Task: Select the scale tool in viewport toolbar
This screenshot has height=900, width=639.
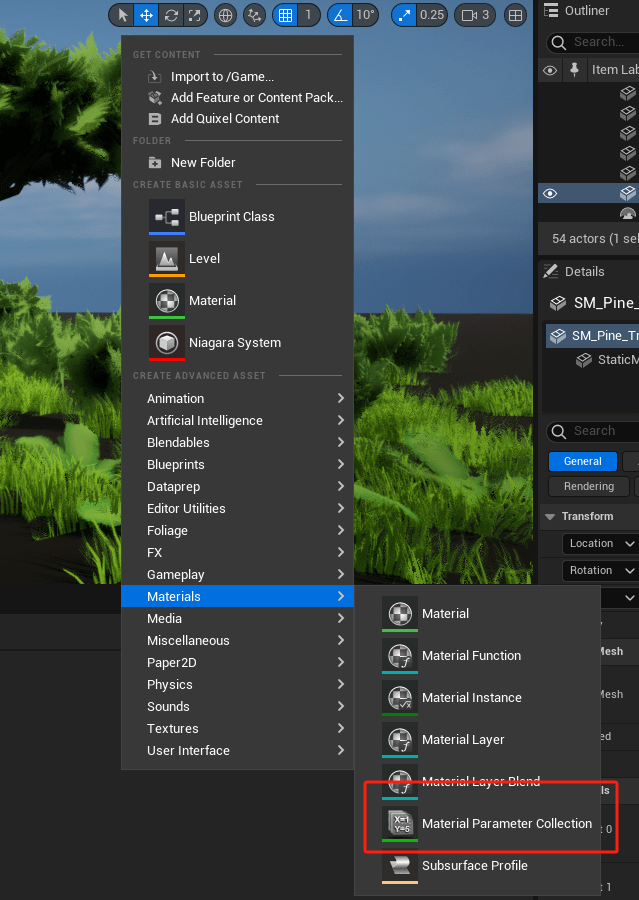Action: click(x=195, y=15)
